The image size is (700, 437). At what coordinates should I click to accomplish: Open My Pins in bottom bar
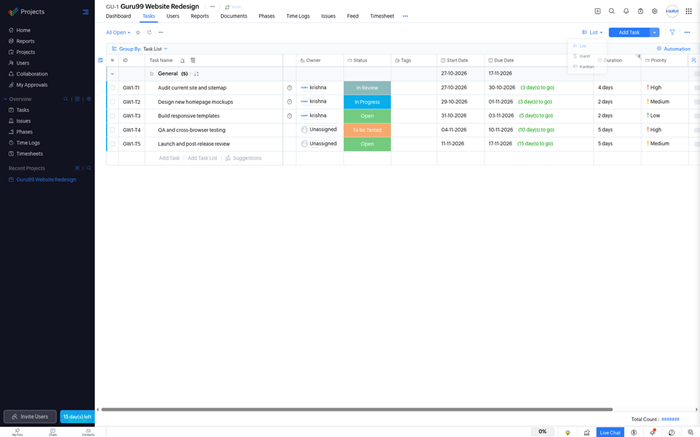pyautogui.click(x=17, y=432)
